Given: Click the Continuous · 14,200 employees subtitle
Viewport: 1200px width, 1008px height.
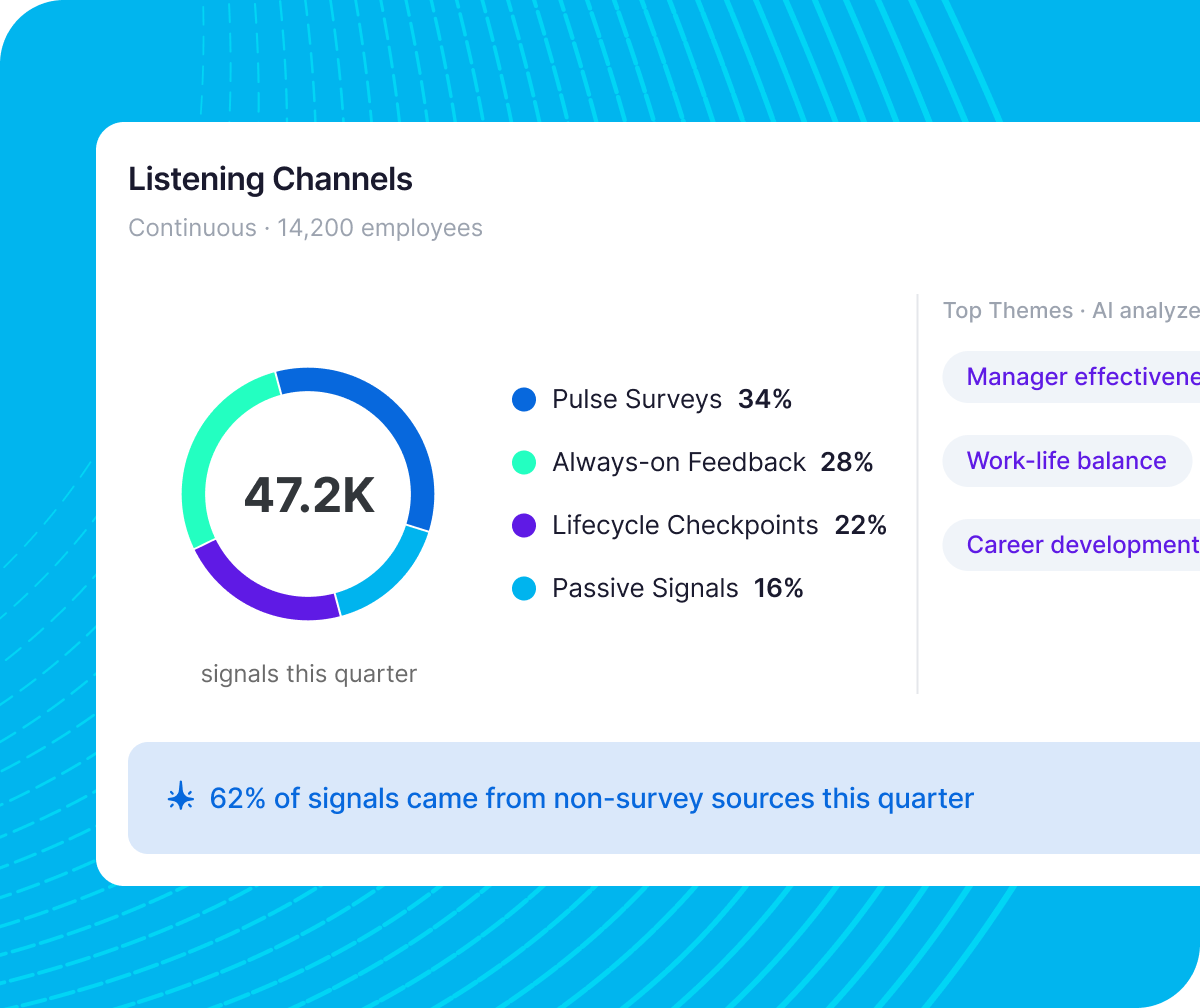Looking at the screenshot, I should 305,228.
